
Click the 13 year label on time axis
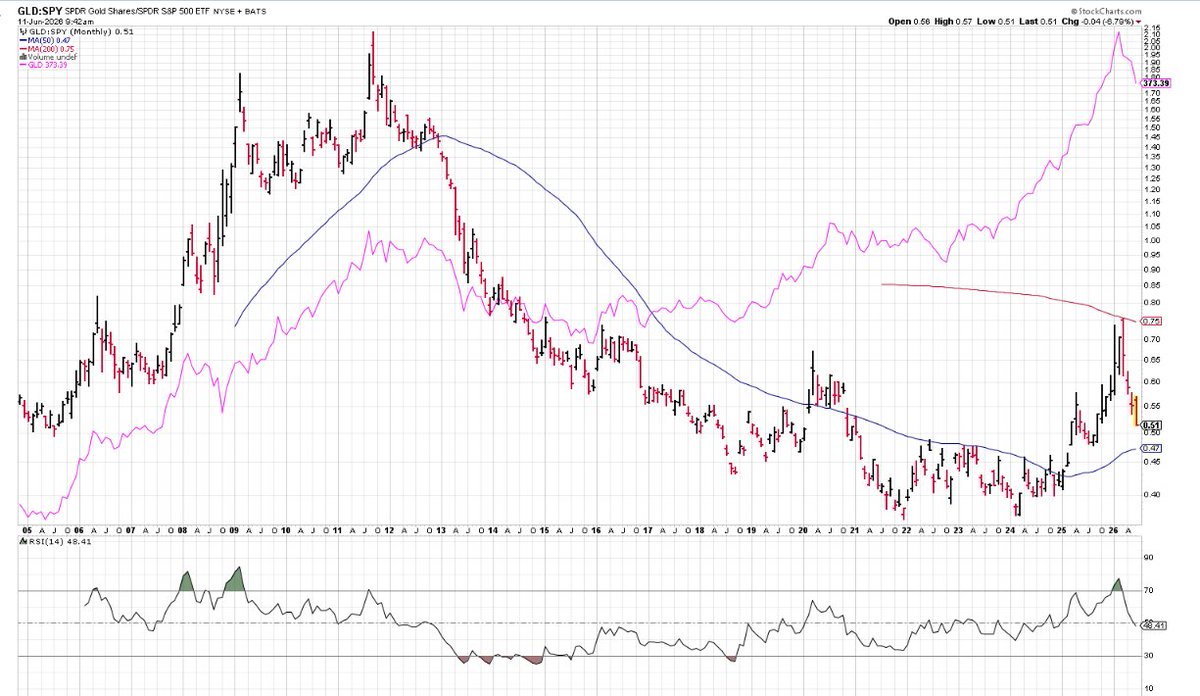click(x=442, y=530)
